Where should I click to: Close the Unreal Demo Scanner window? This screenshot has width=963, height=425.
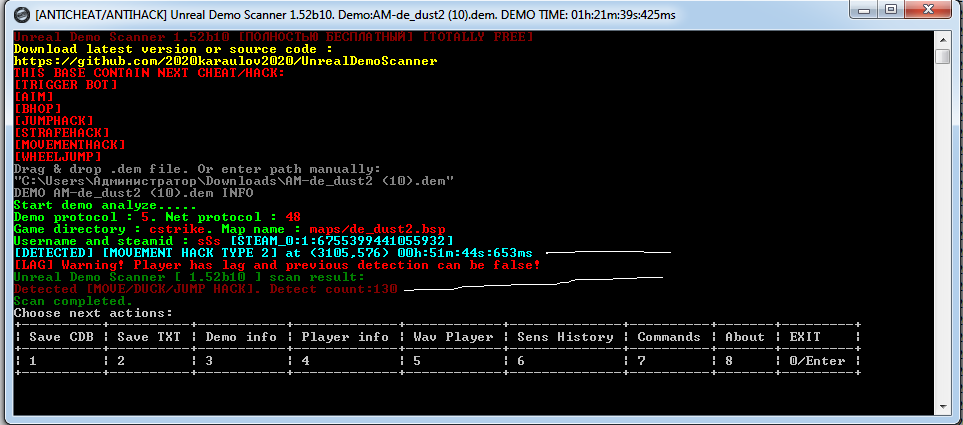click(x=927, y=9)
